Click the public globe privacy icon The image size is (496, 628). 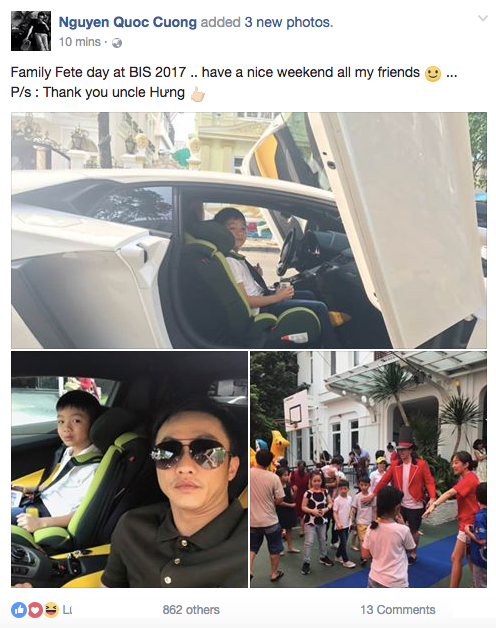pos(117,42)
